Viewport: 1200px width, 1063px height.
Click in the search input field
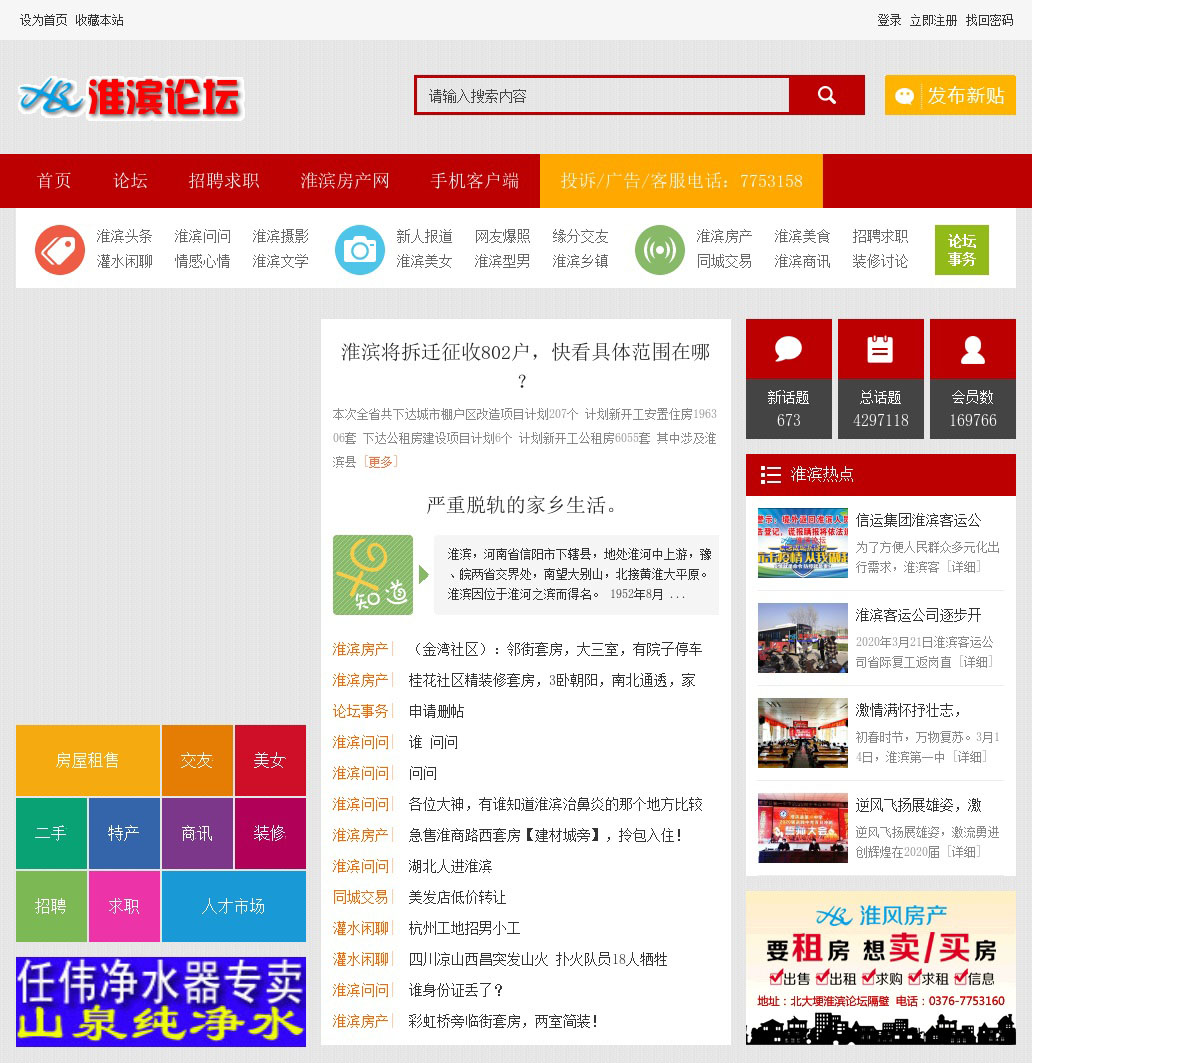[x=602, y=96]
